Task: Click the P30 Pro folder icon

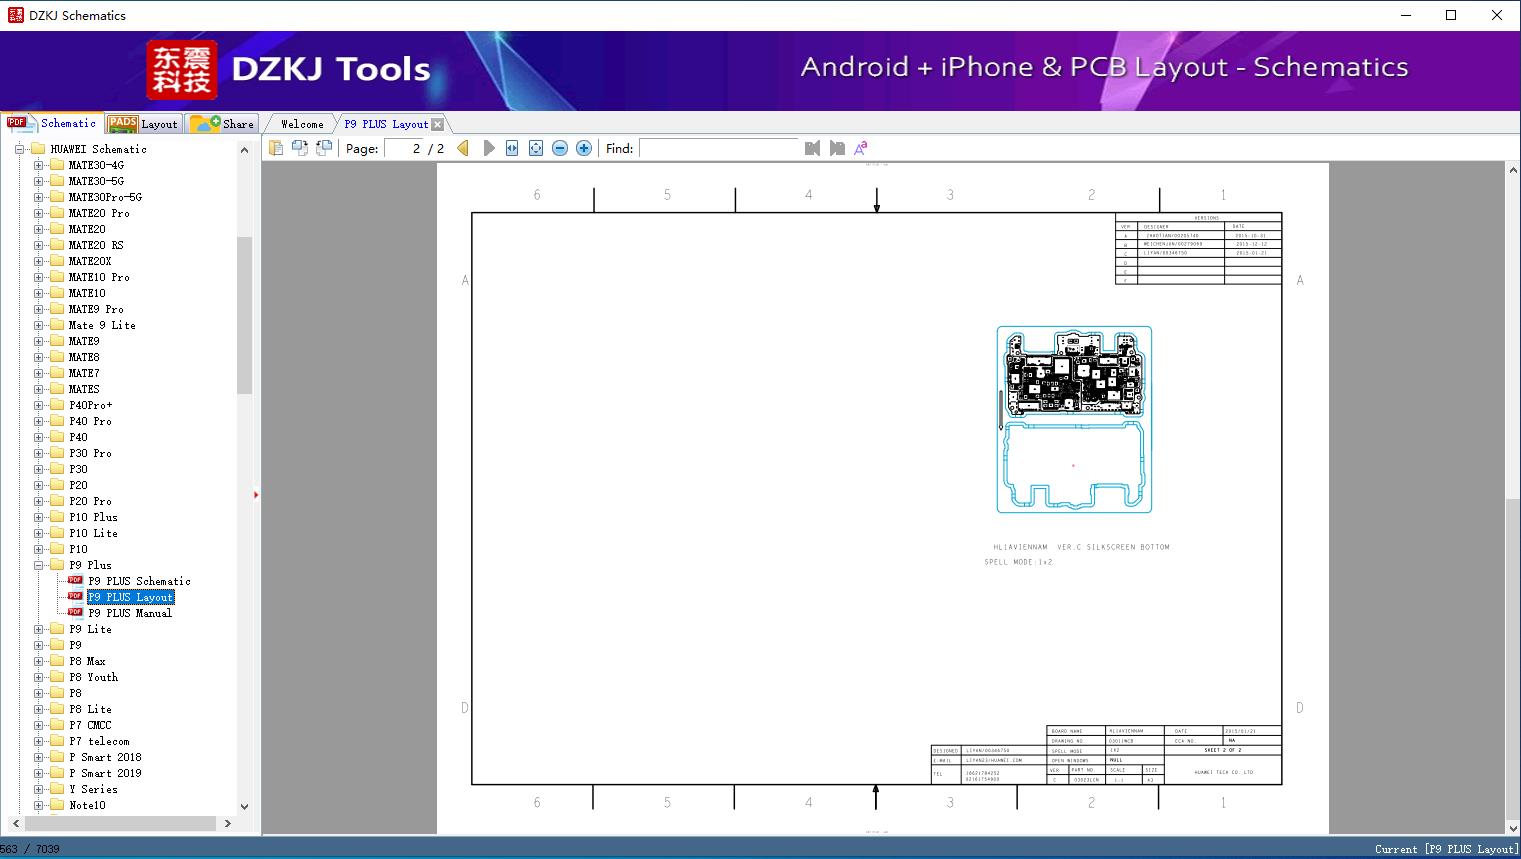Action: coord(57,453)
